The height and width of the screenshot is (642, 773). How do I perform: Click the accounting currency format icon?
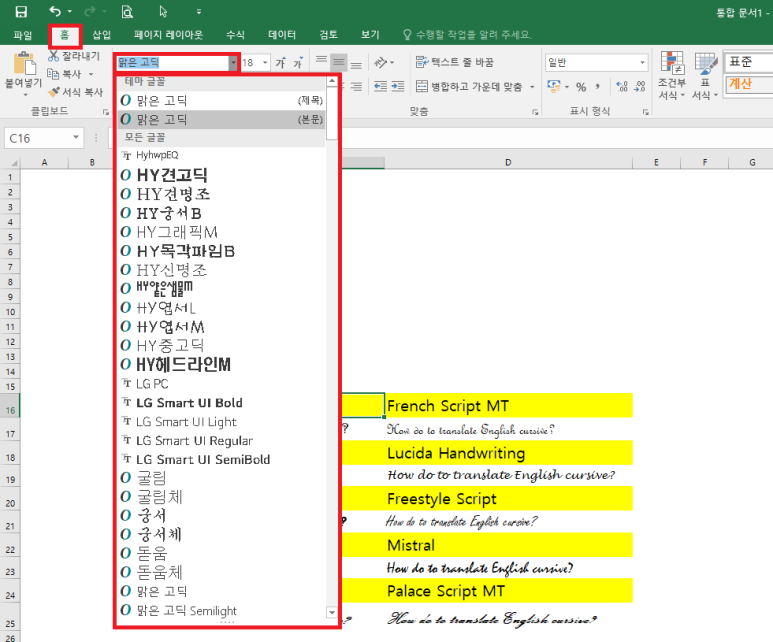[x=554, y=86]
